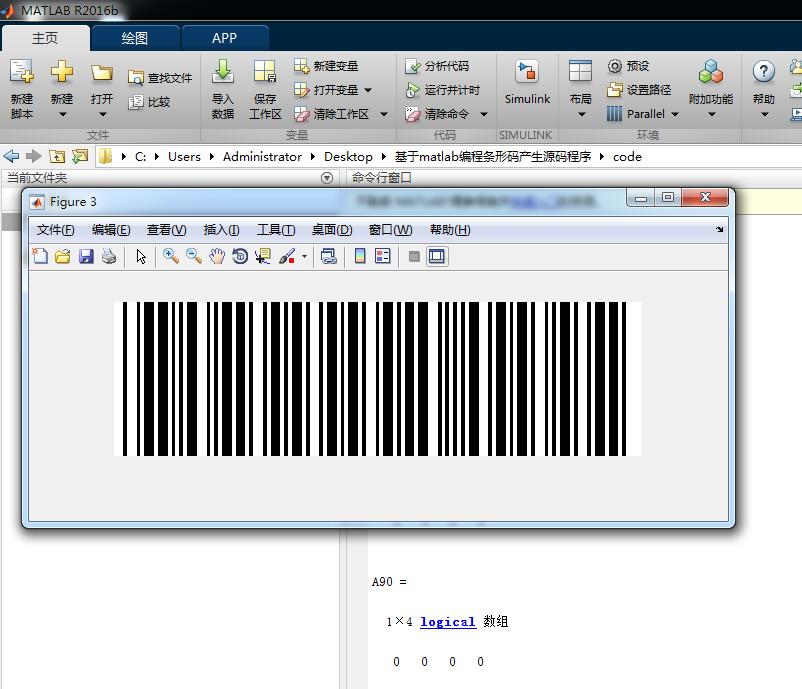Image resolution: width=802 pixels, height=689 pixels.
Task: Click Forward arrow in address bar
Action: 33,156
